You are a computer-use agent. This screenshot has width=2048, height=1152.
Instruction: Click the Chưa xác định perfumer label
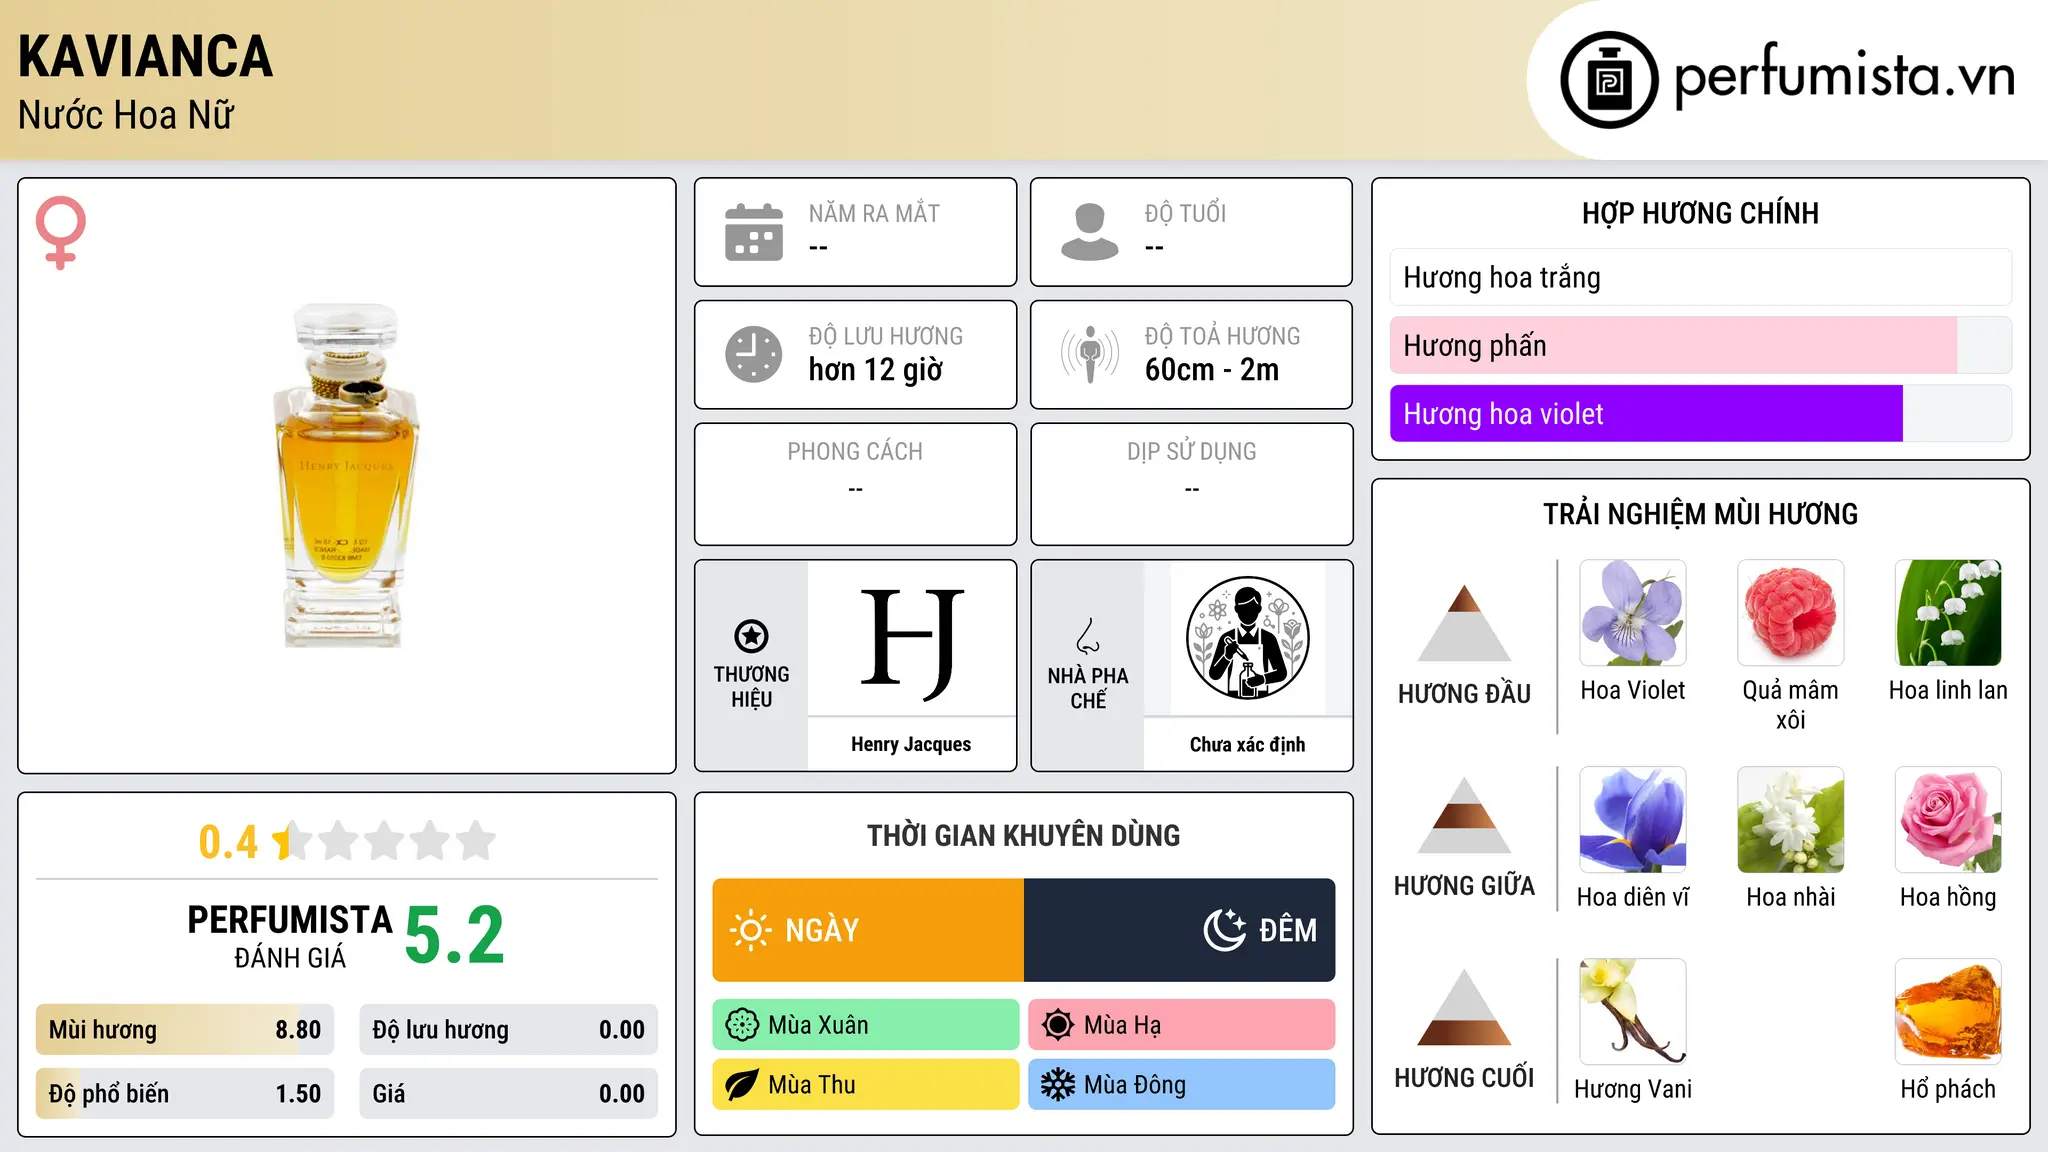pyautogui.click(x=1248, y=744)
